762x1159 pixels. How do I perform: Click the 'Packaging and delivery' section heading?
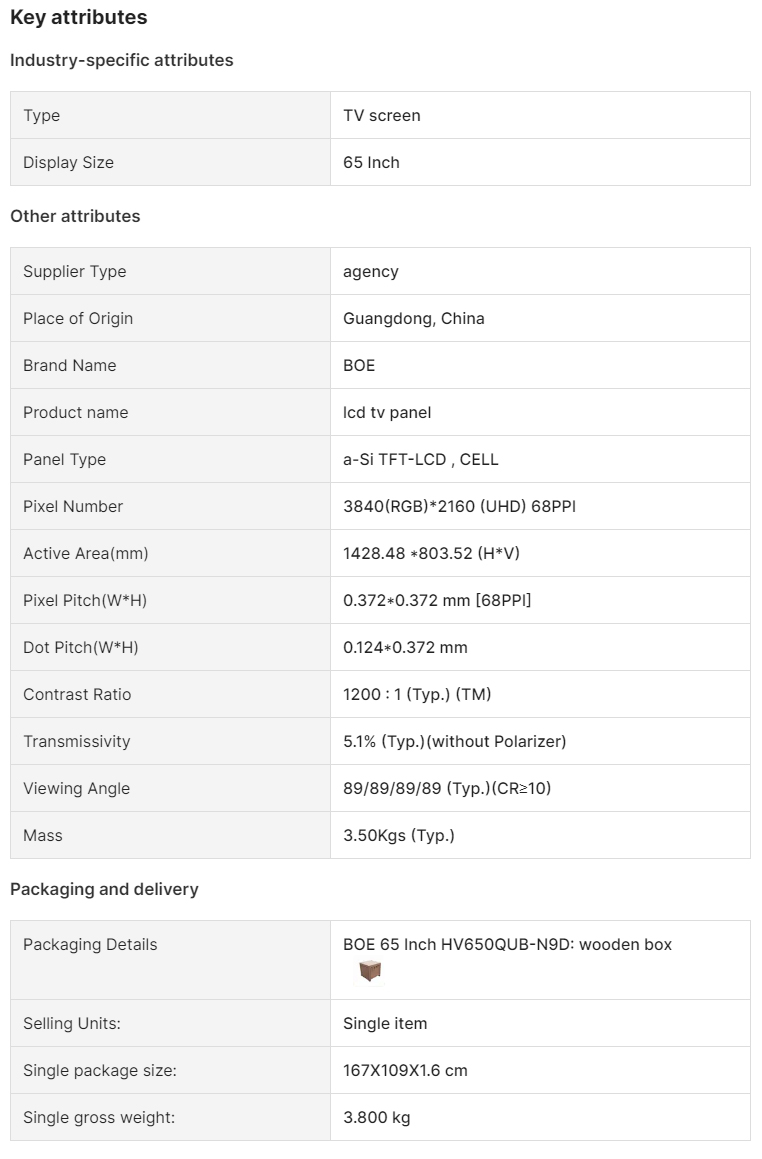pos(104,889)
